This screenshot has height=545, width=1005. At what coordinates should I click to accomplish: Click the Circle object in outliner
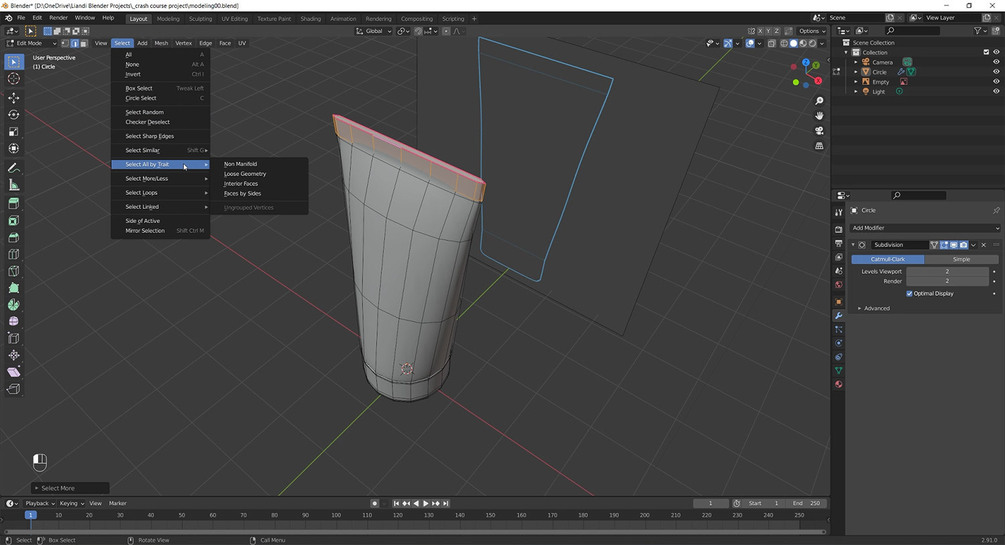point(879,72)
